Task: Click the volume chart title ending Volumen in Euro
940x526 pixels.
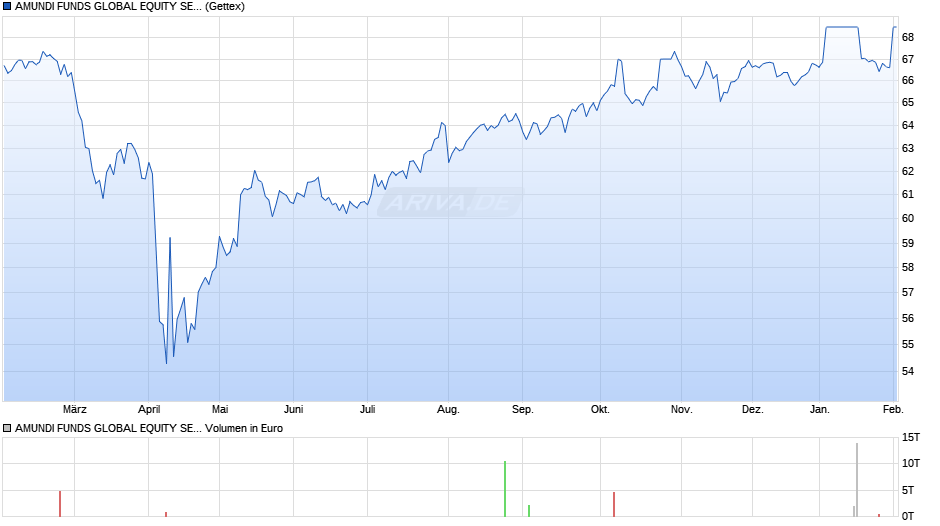Action: [149, 428]
